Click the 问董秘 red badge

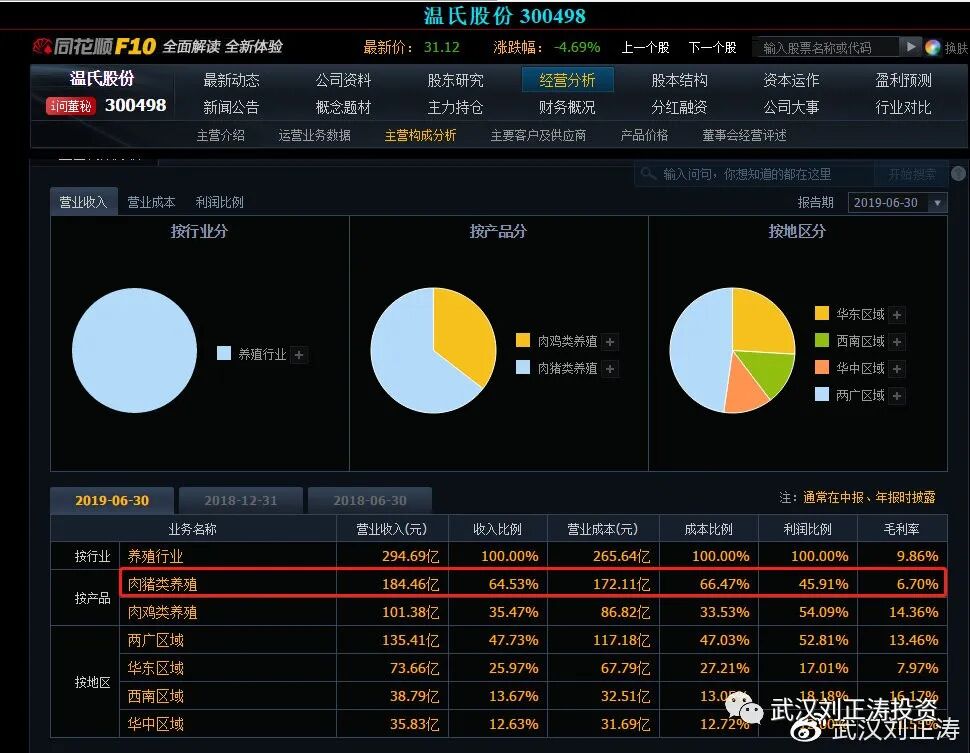(x=71, y=106)
